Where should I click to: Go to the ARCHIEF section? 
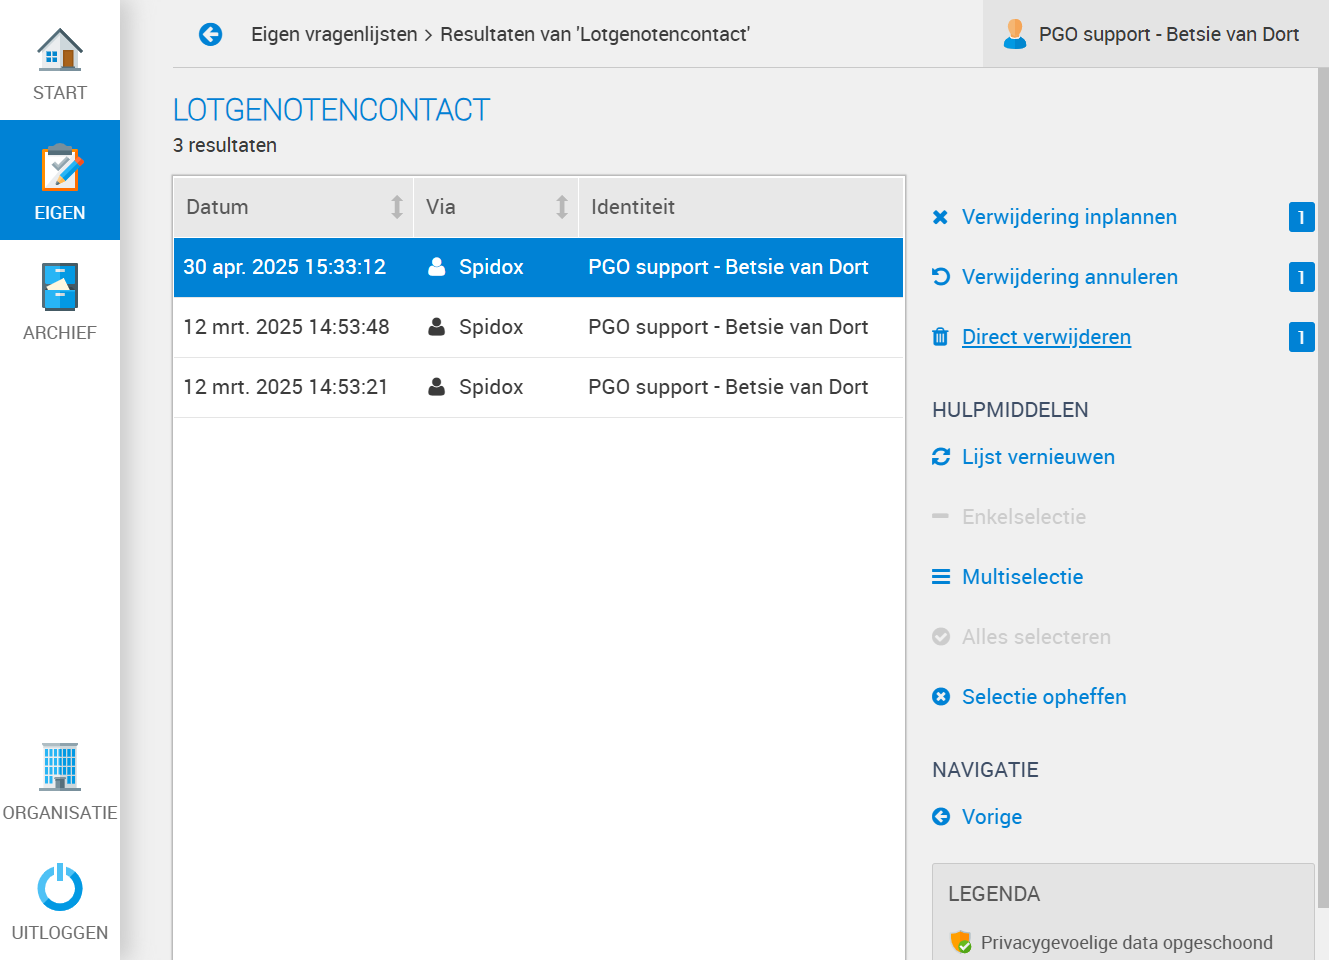(x=60, y=300)
